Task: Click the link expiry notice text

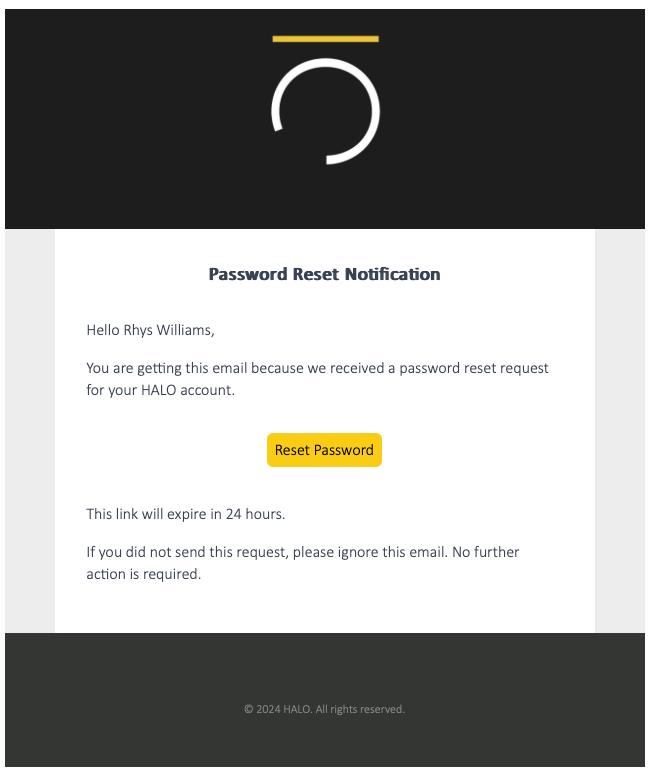Action: coord(185,514)
